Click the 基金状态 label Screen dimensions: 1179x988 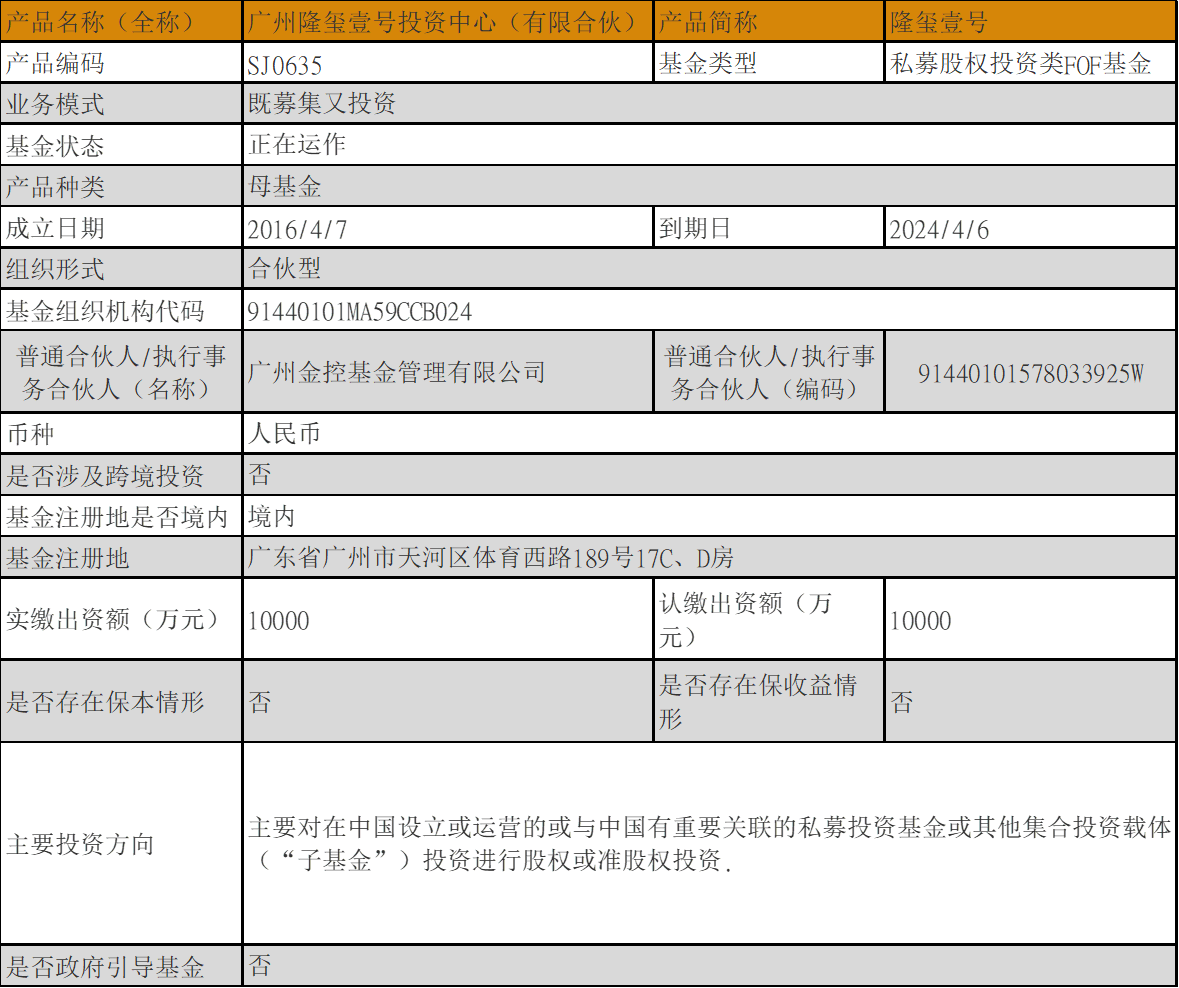coord(55,146)
